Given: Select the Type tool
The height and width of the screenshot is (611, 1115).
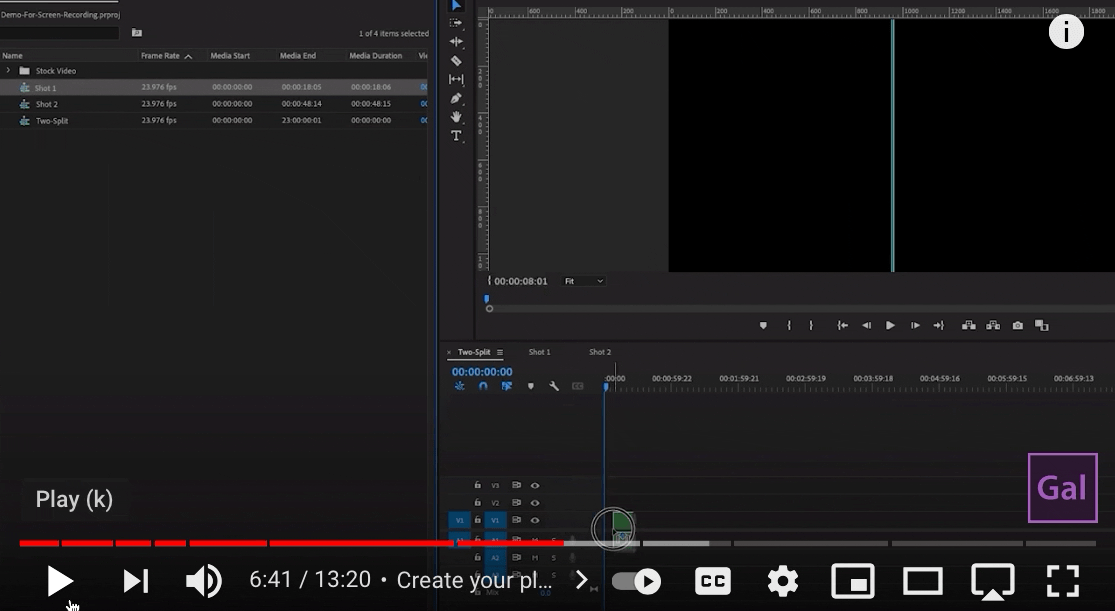Looking at the screenshot, I should (x=457, y=135).
